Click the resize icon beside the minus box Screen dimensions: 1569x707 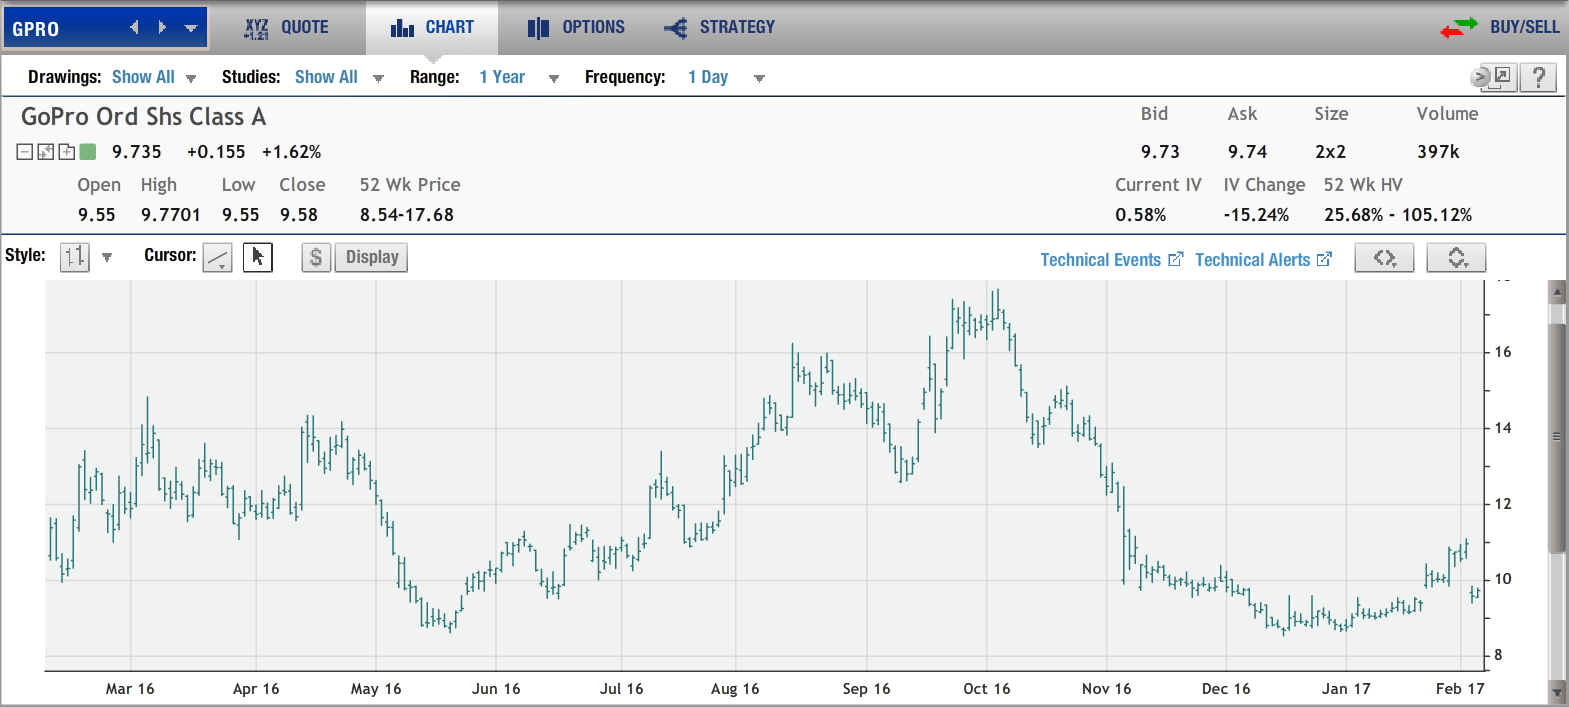tap(46, 152)
